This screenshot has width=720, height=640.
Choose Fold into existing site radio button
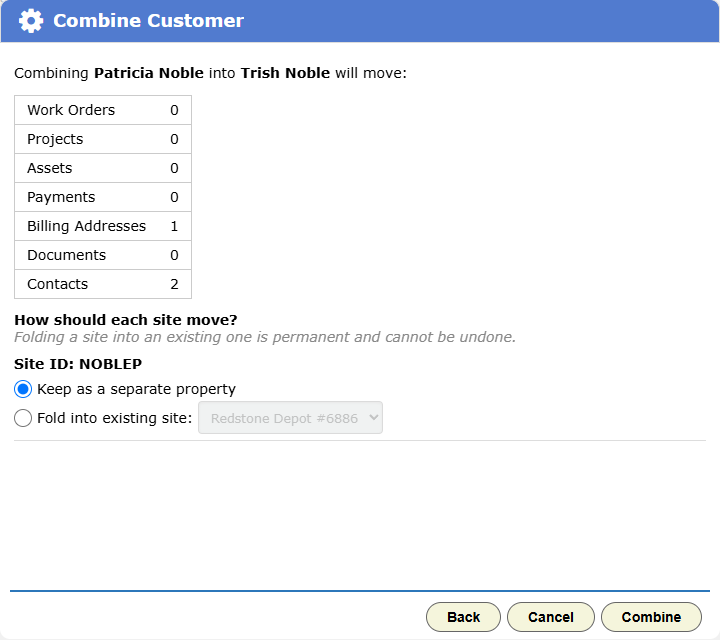click(23, 418)
